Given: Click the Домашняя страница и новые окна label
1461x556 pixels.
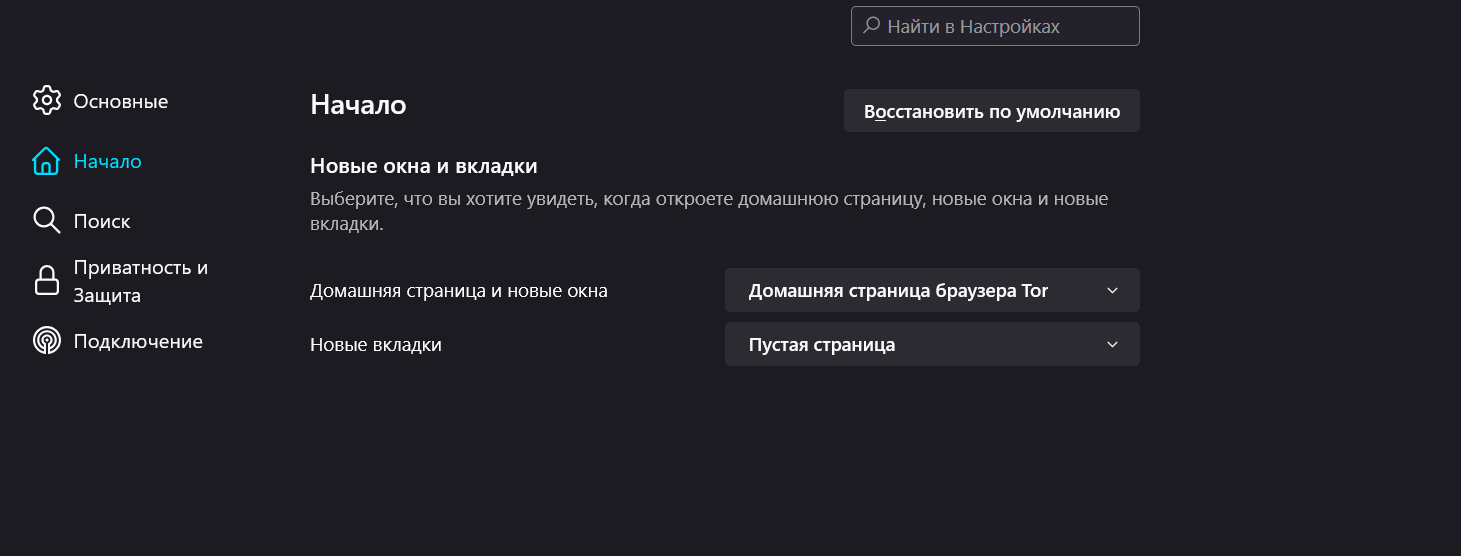Looking at the screenshot, I should 459,291.
